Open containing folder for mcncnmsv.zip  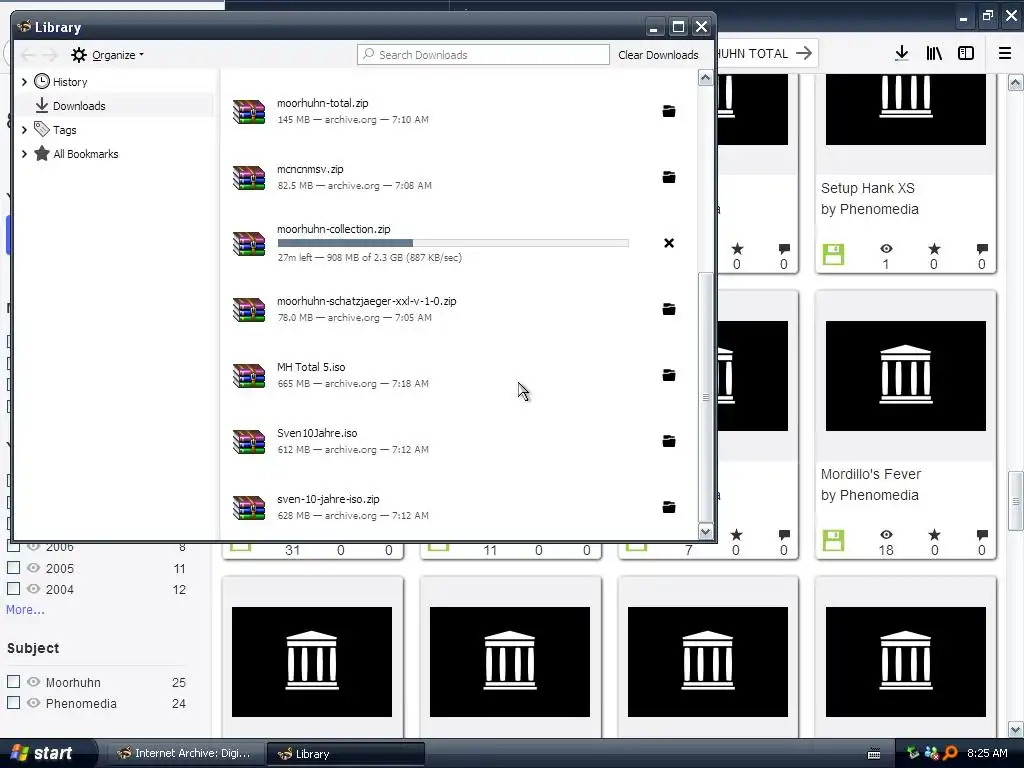point(669,177)
